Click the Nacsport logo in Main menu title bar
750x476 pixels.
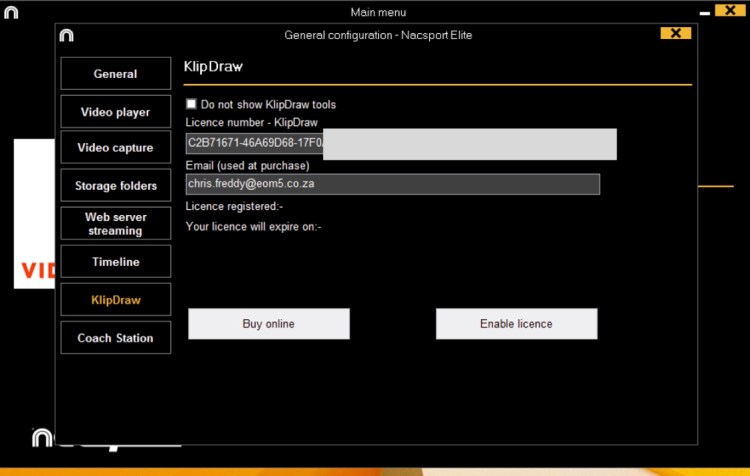(12, 12)
